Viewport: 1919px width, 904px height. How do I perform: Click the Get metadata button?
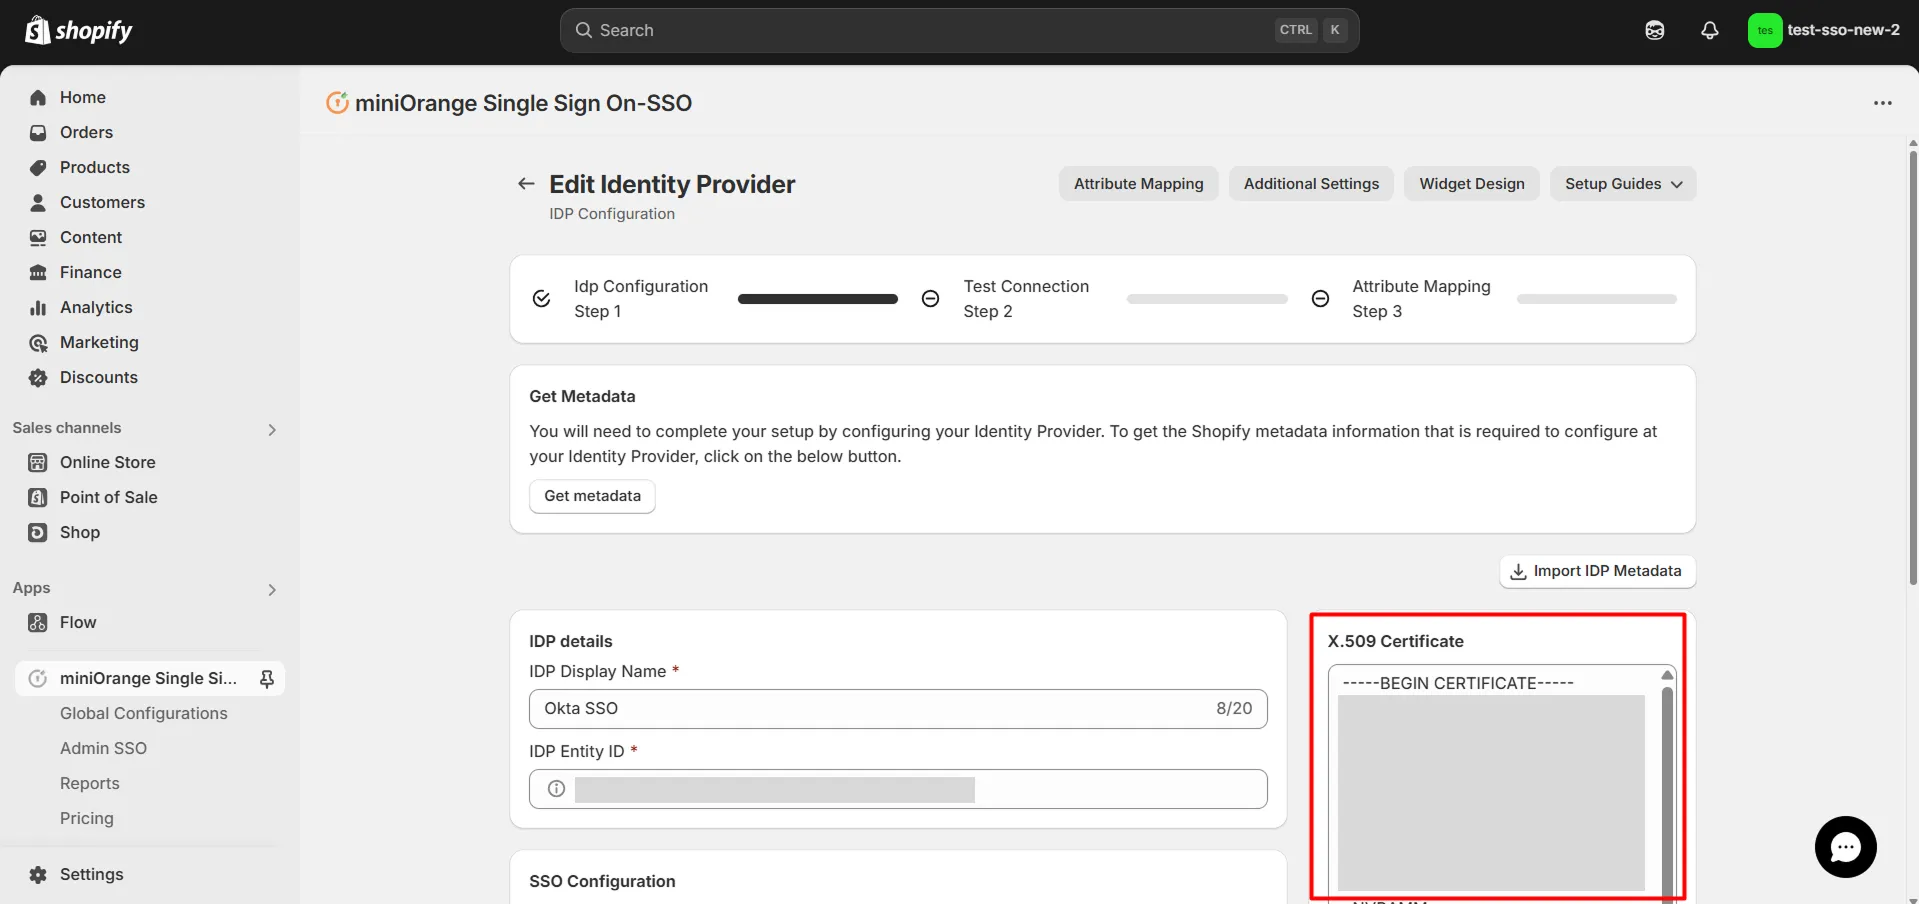592,496
